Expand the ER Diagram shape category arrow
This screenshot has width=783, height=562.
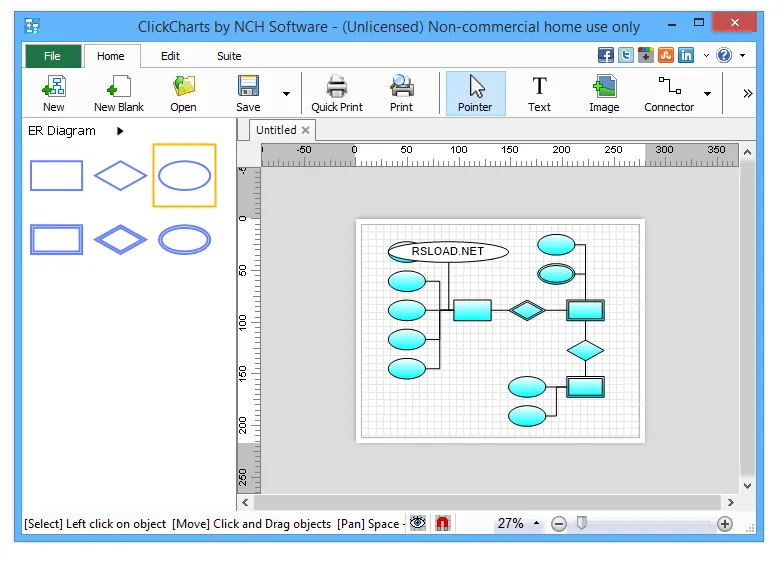point(120,131)
